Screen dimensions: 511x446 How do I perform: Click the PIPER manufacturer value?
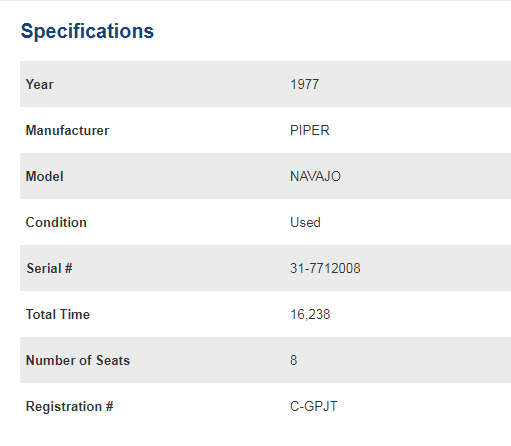tap(310, 130)
